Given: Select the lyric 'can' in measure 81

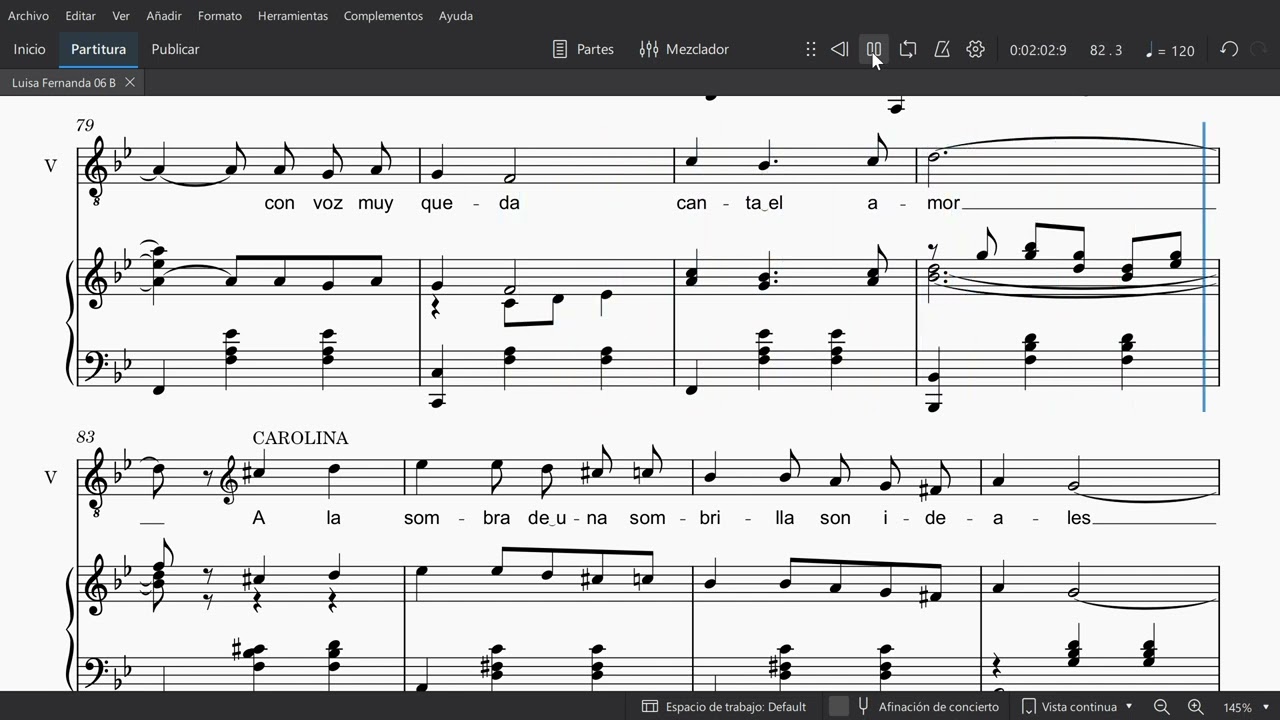Looking at the screenshot, I should pos(692,203).
